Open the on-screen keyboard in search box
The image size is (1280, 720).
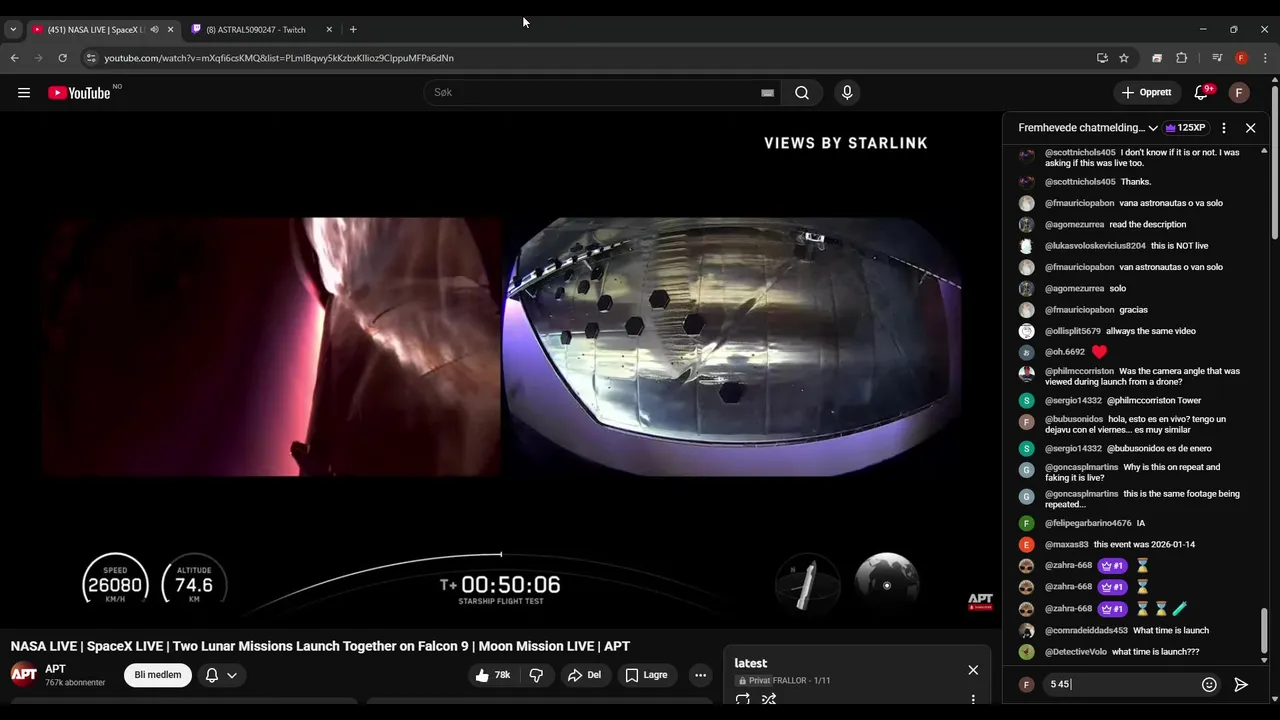(767, 93)
